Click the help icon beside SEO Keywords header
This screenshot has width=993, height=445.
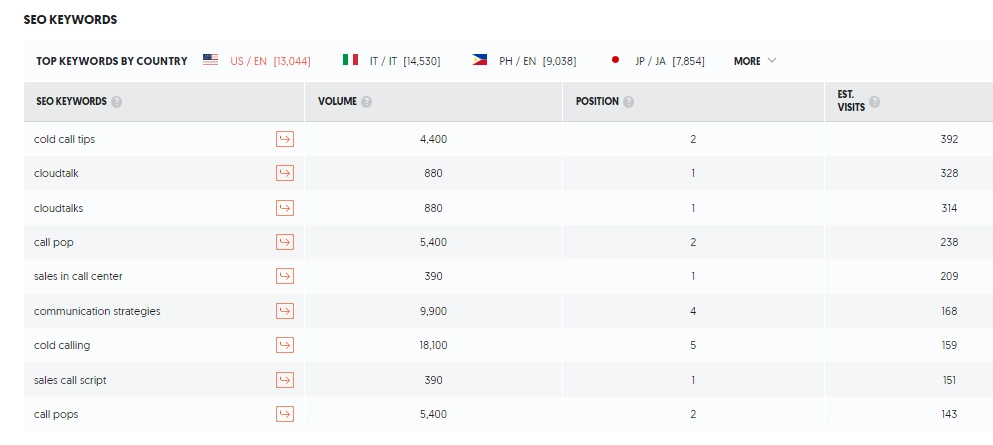coord(117,102)
